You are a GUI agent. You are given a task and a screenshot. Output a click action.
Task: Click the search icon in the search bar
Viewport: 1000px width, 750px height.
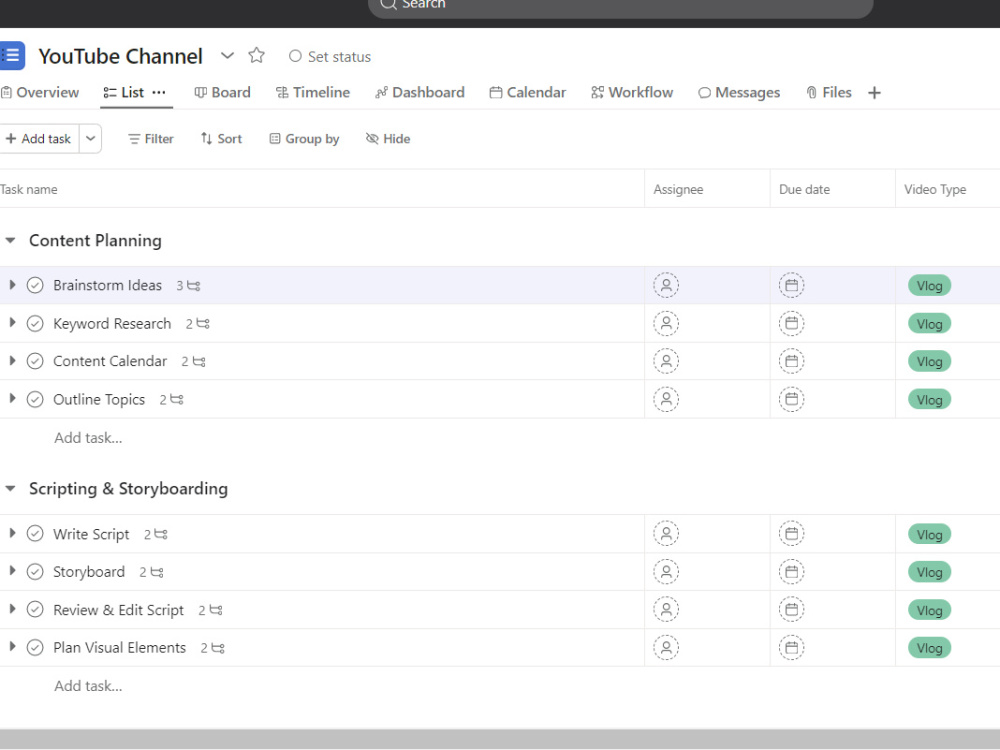[387, 6]
